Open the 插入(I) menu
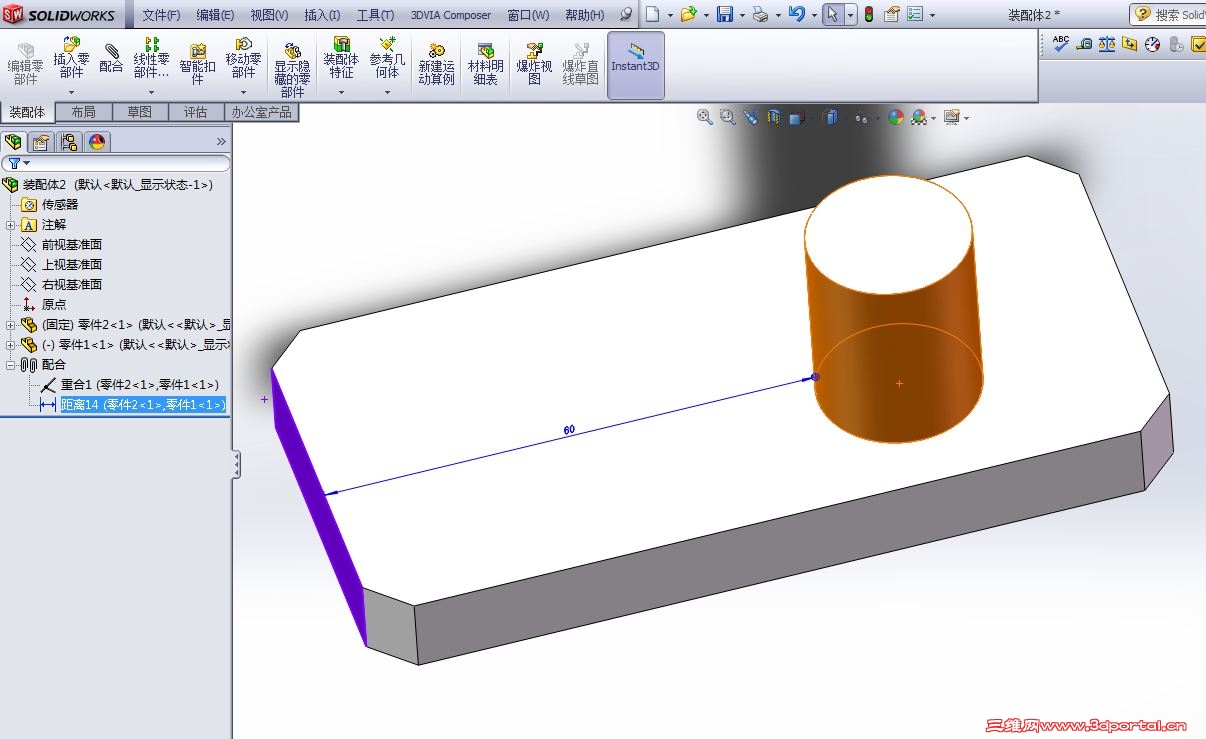The width and height of the screenshot is (1206, 739). coord(322,15)
